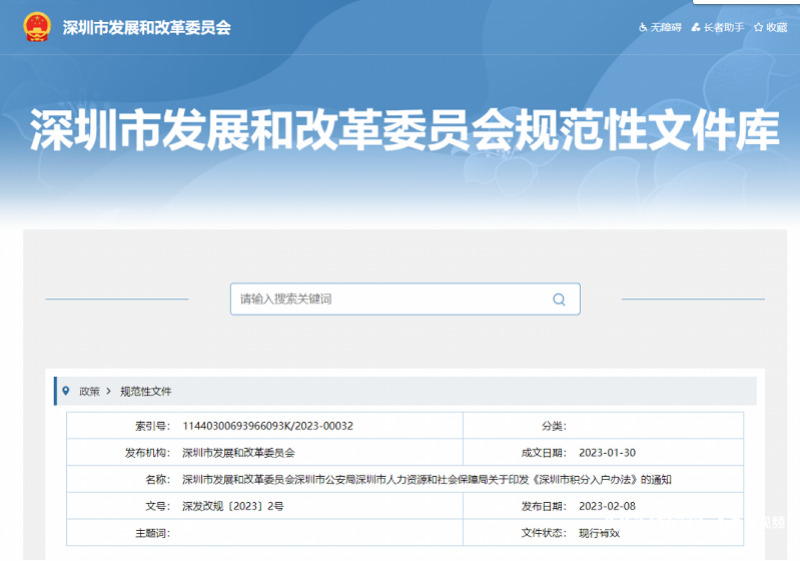Click the 索引号 label
This screenshot has height=561, width=800.
pos(153,426)
